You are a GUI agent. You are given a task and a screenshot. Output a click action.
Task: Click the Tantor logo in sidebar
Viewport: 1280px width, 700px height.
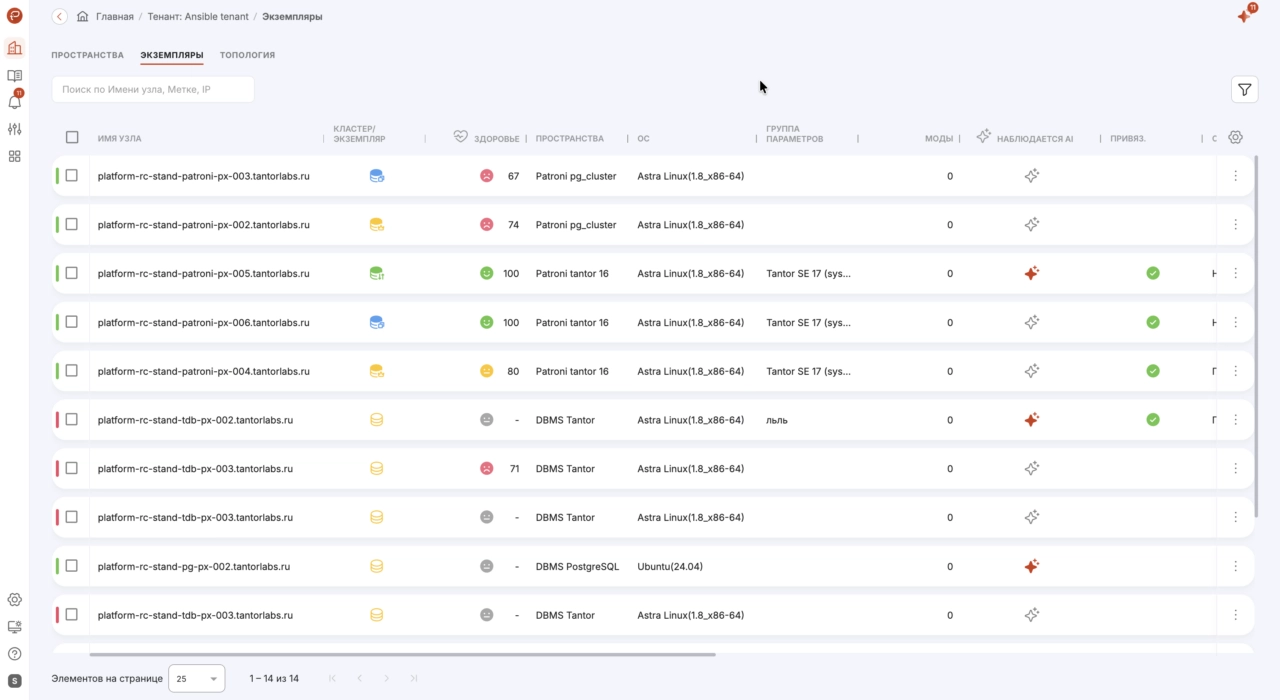tap(14, 16)
